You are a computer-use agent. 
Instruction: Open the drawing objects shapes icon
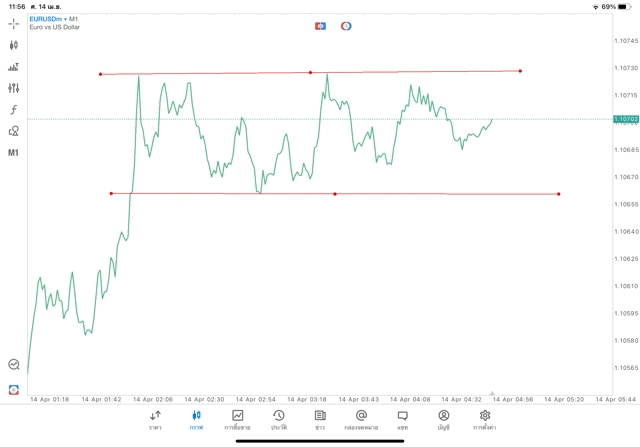click(x=13, y=131)
